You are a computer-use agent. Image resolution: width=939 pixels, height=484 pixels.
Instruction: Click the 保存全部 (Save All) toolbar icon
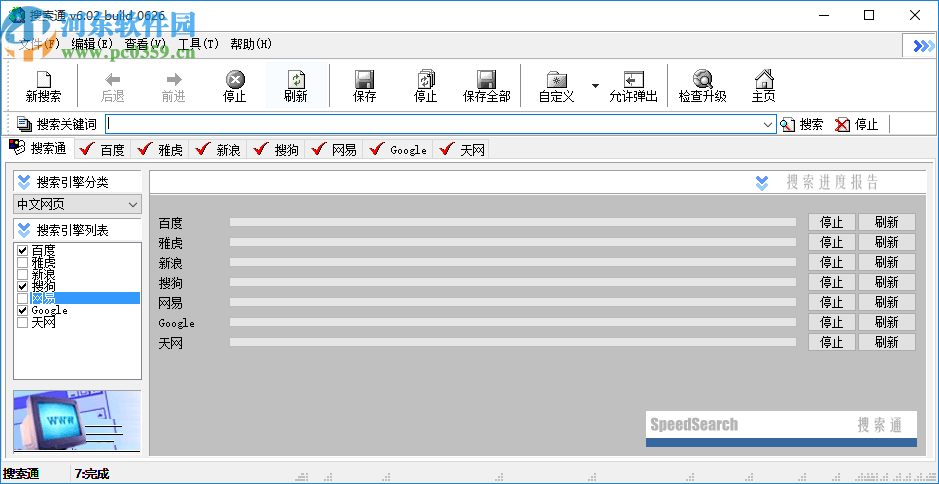point(486,86)
